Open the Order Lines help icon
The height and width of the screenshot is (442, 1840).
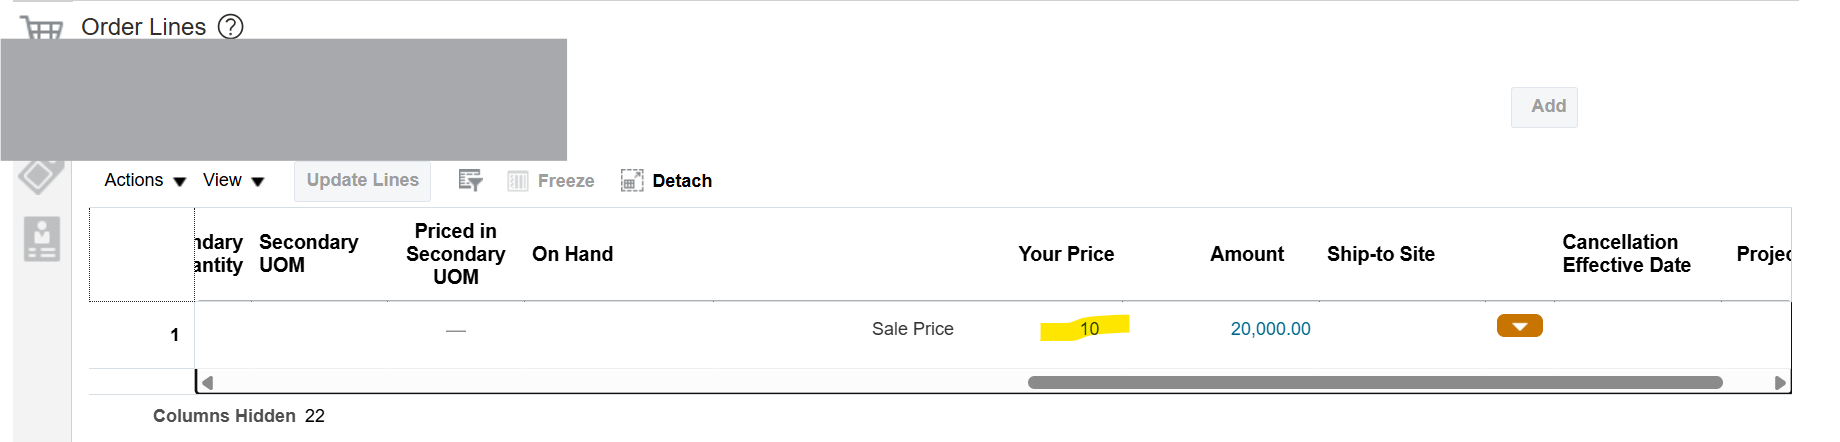231,26
